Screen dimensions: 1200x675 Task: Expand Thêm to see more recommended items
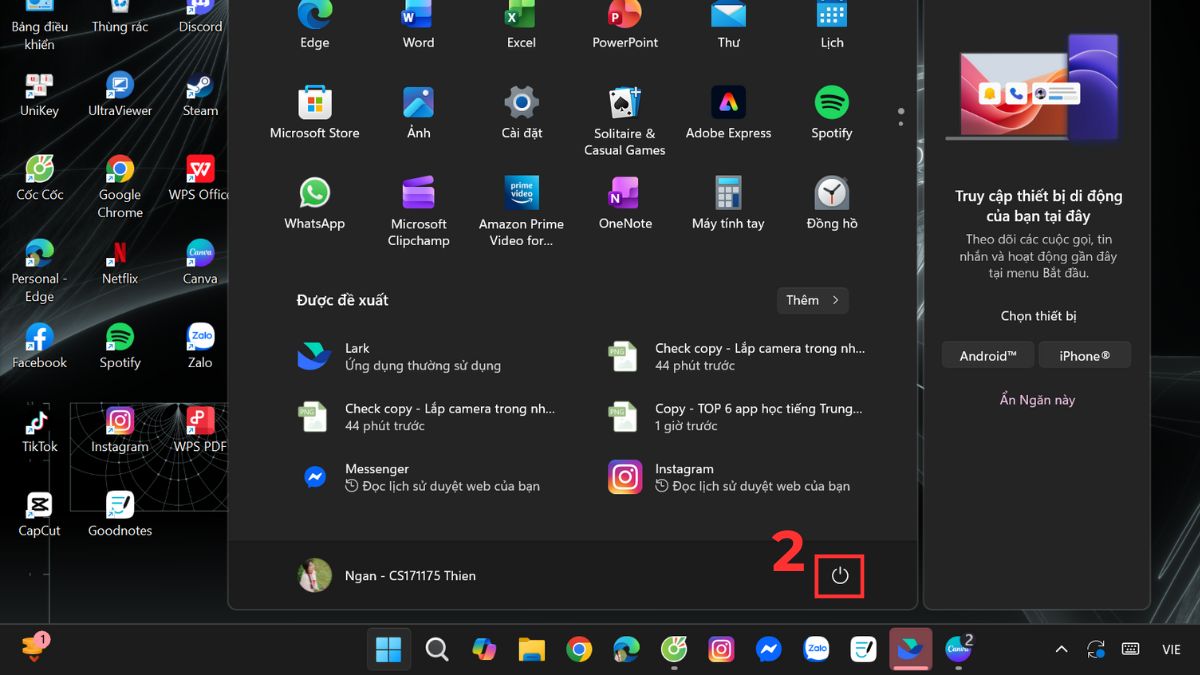[x=812, y=300]
